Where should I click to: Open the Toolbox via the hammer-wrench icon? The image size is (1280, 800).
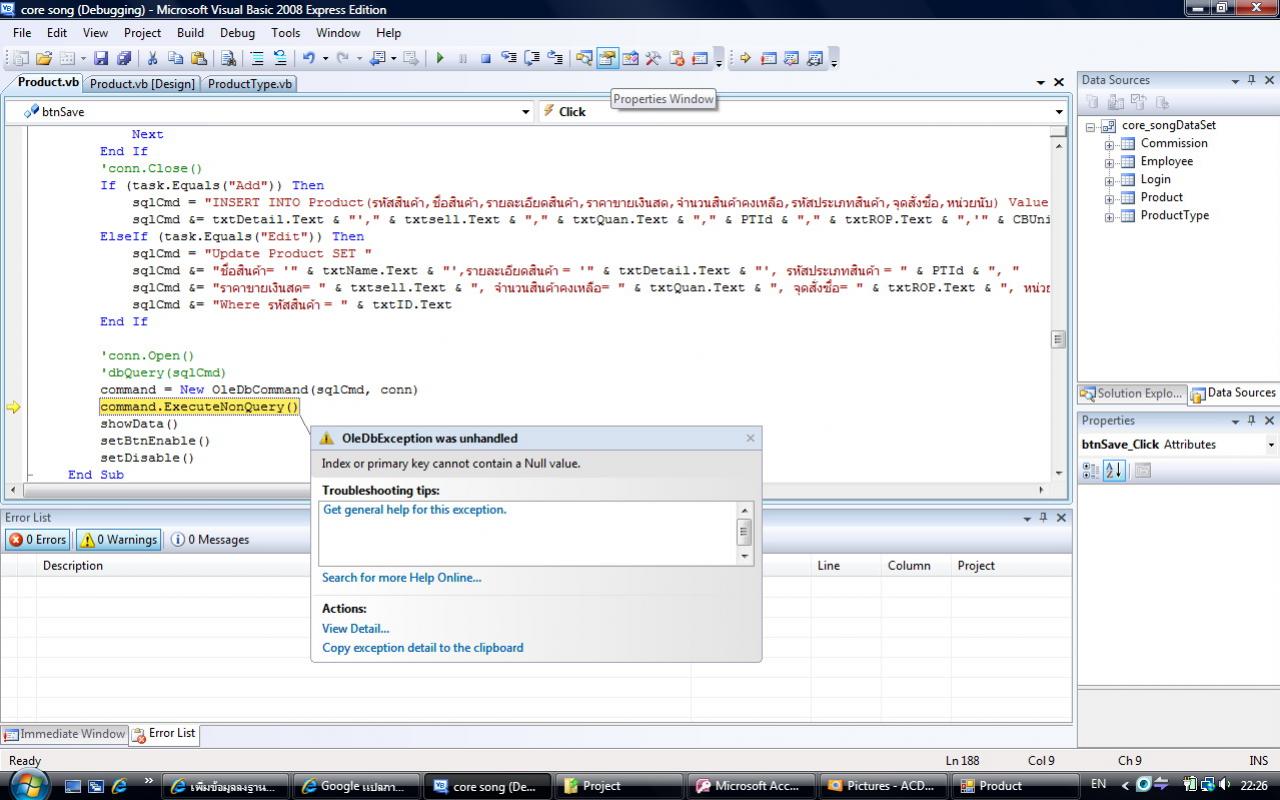pos(653,59)
